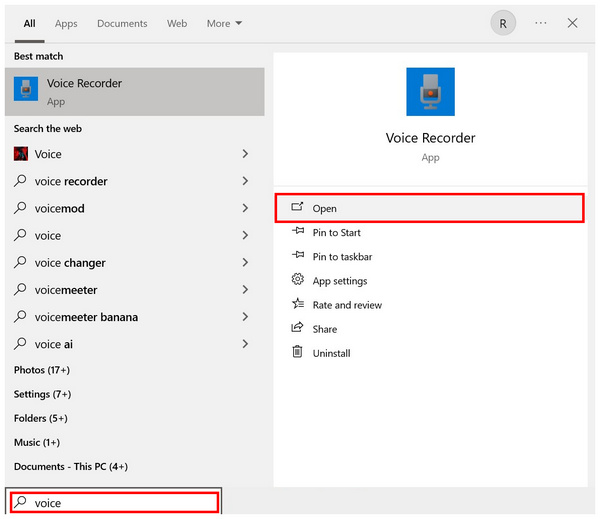The image size is (600, 519).
Task: Open the R user account avatar
Action: click(x=503, y=23)
